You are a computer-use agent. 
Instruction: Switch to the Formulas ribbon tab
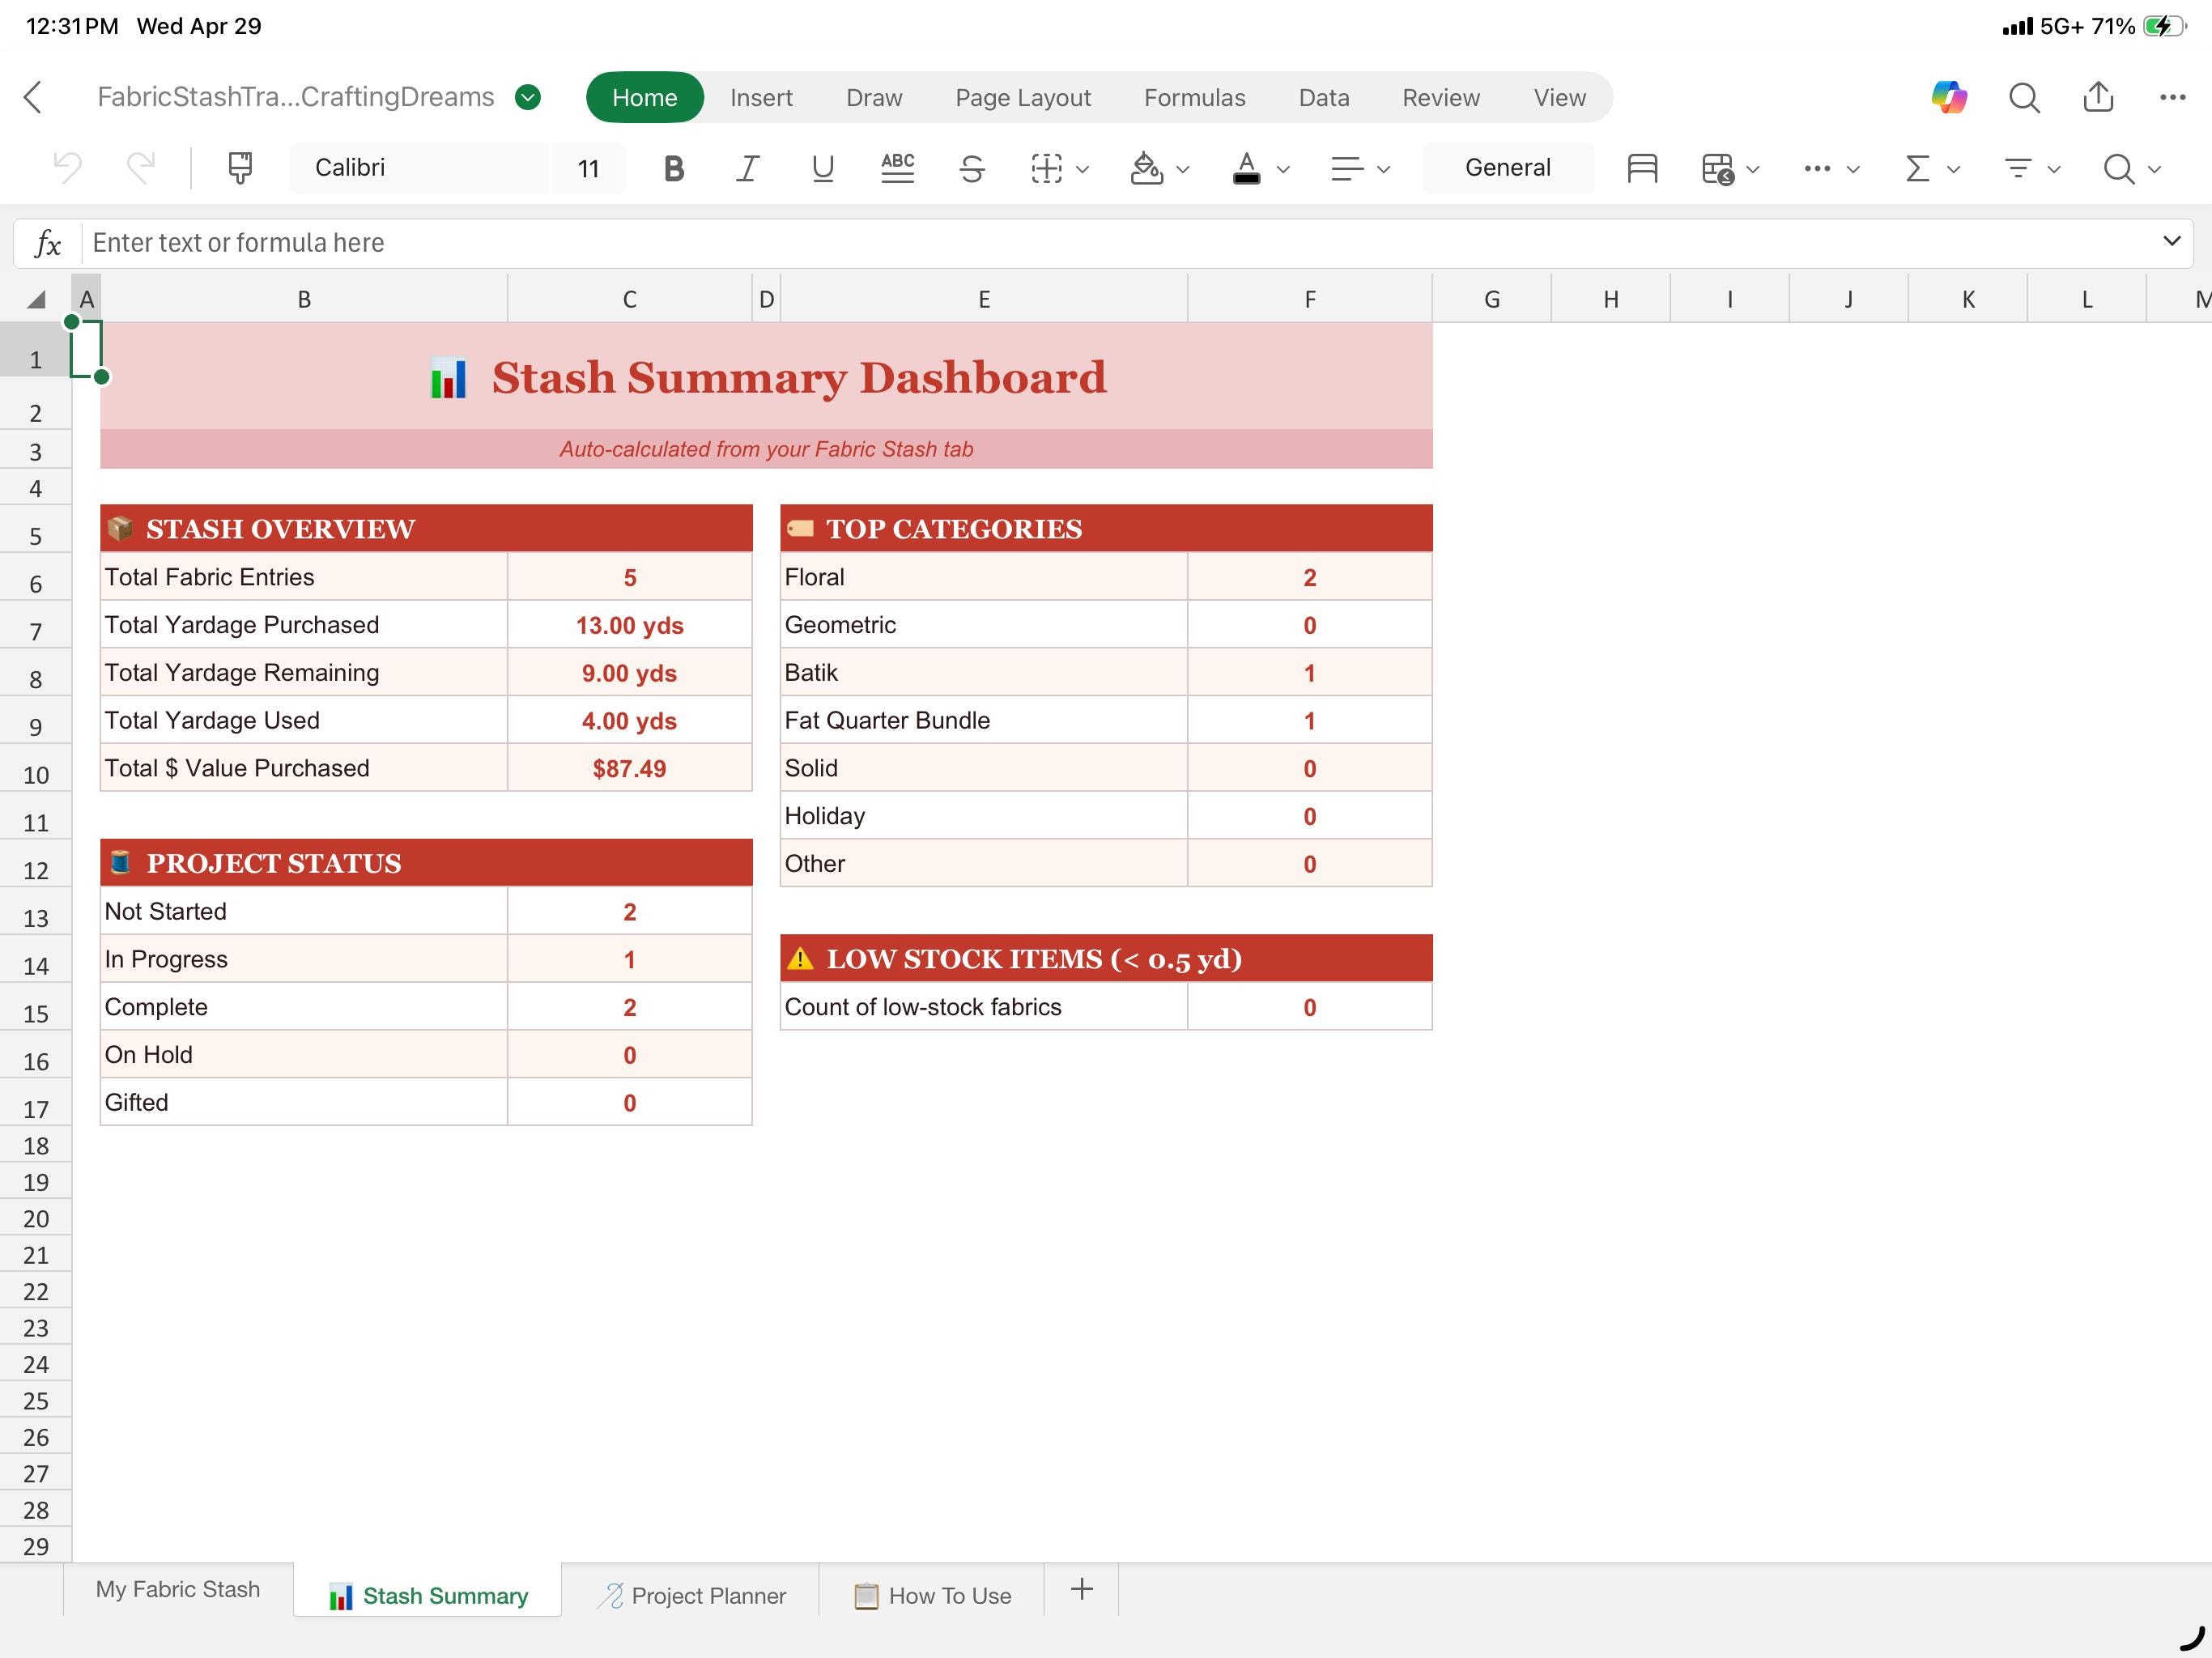1194,97
